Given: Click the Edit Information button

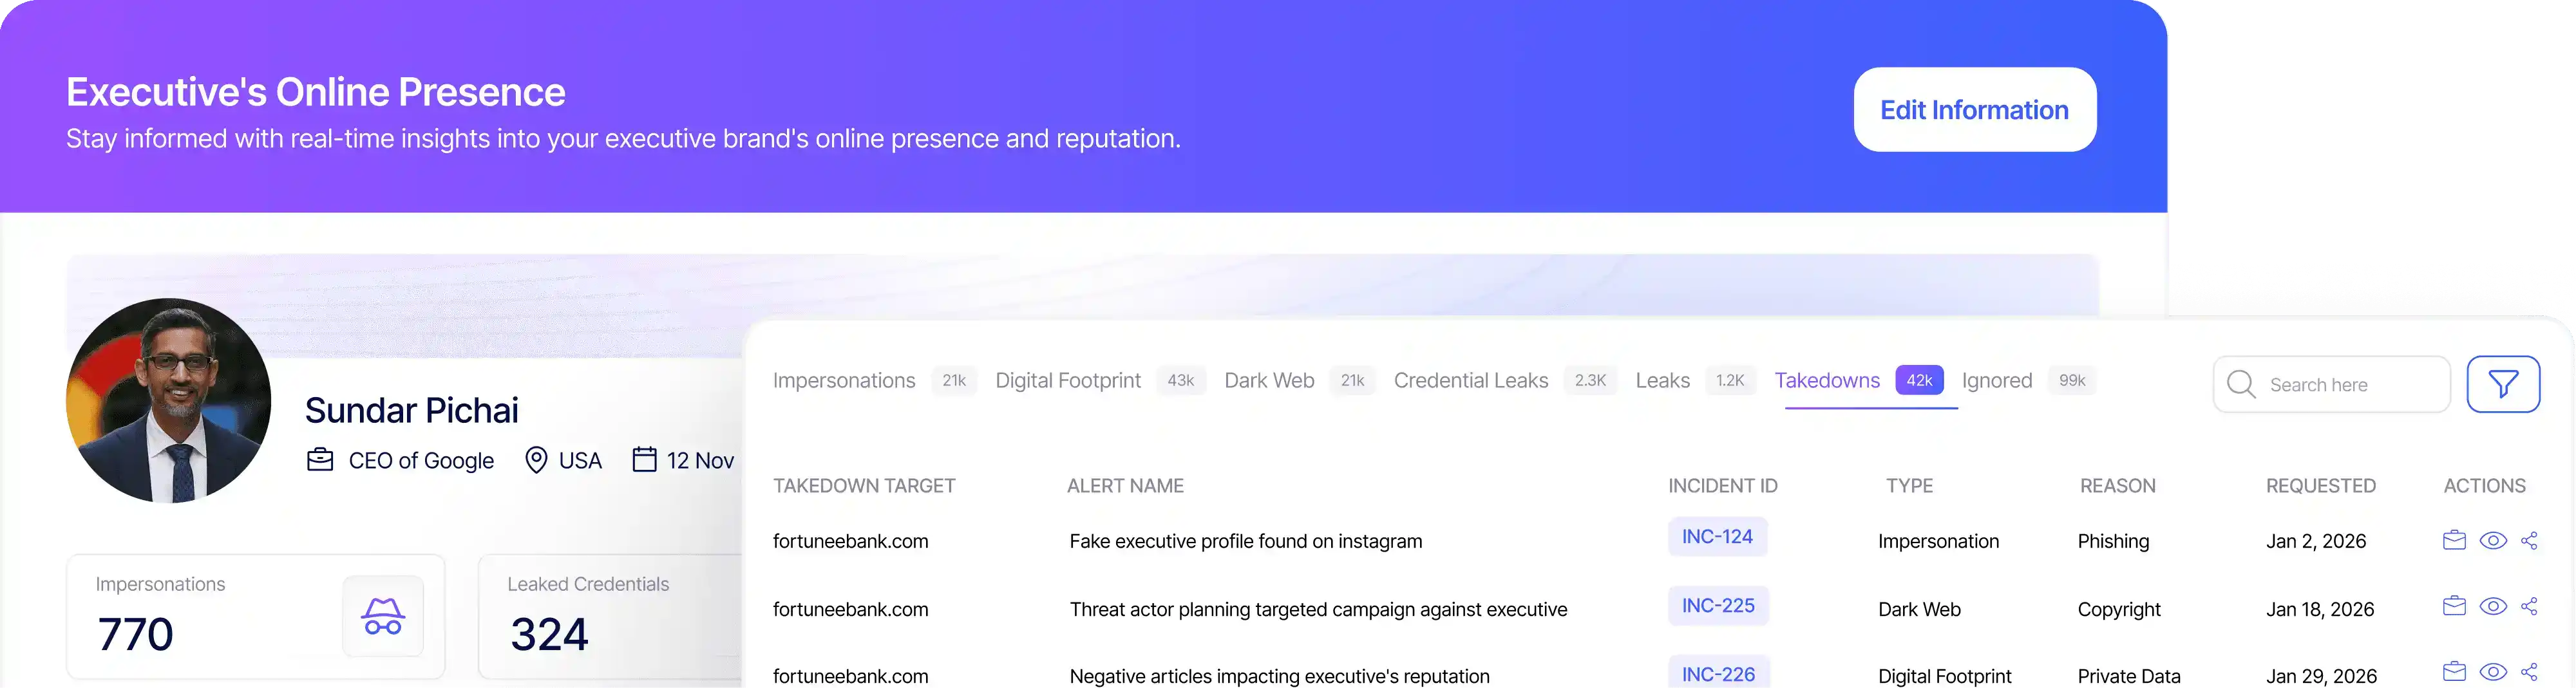Looking at the screenshot, I should (x=1974, y=109).
